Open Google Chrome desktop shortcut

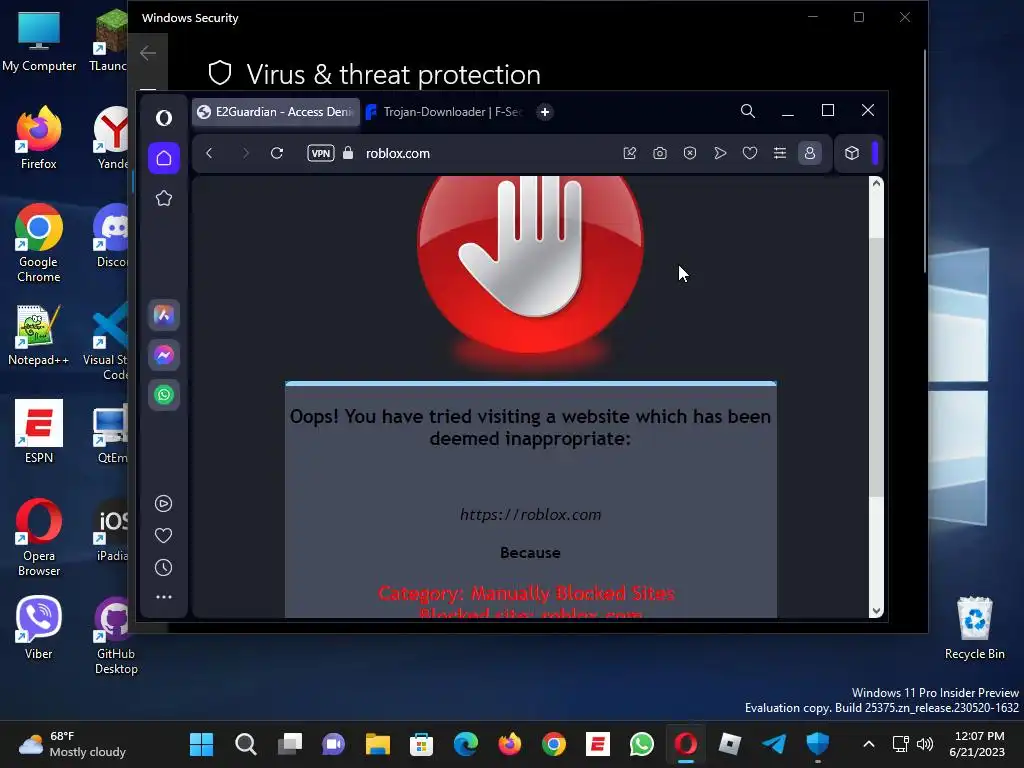tap(39, 243)
